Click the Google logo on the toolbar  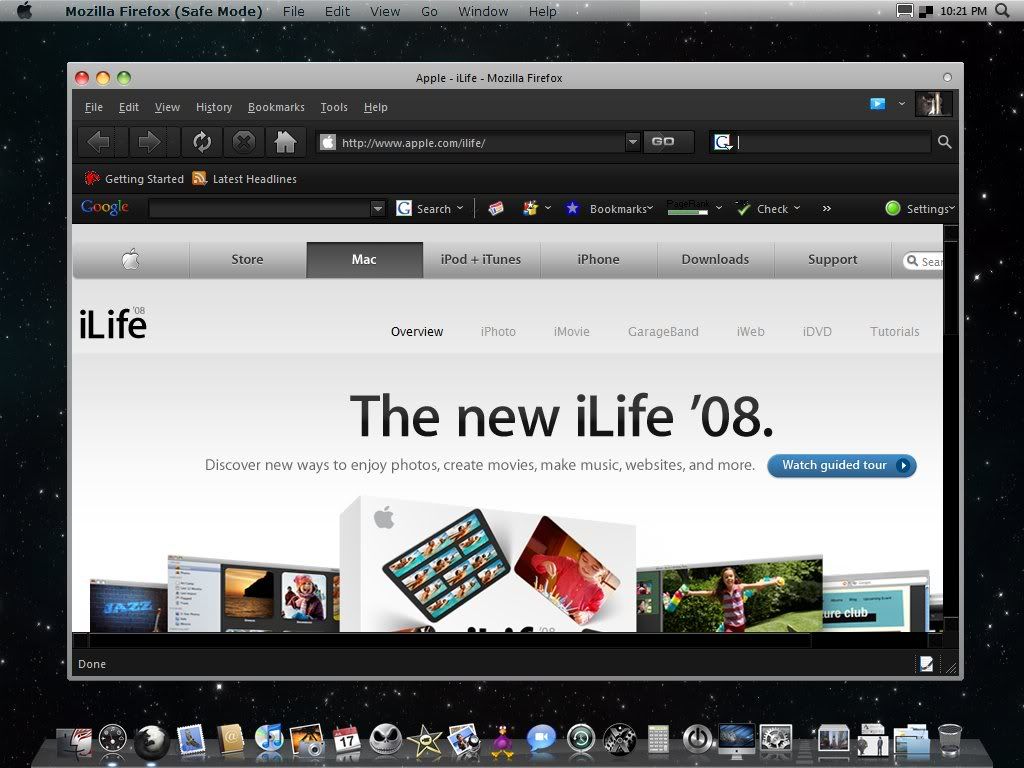coord(104,208)
